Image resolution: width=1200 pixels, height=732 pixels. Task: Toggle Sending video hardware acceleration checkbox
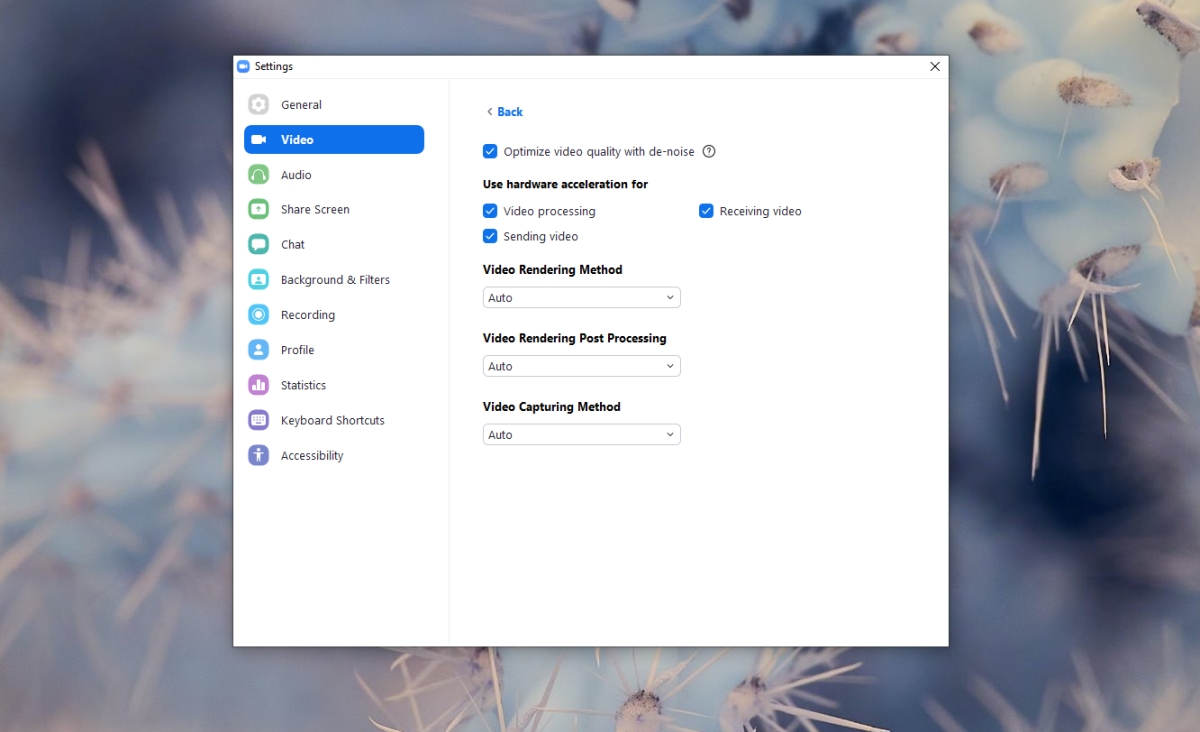(x=490, y=237)
